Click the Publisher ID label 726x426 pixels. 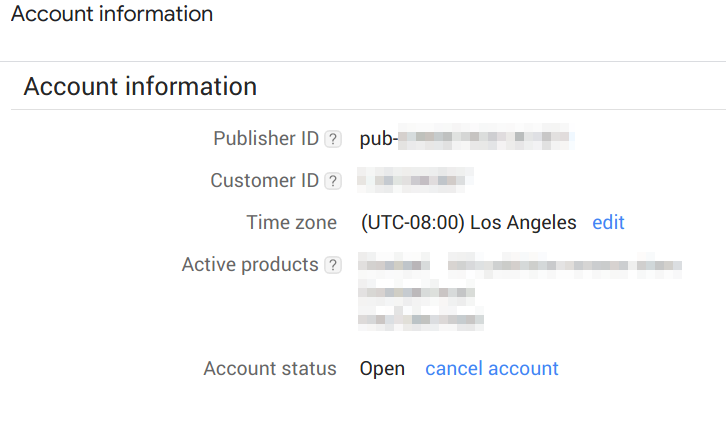pyautogui.click(x=266, y=138)
